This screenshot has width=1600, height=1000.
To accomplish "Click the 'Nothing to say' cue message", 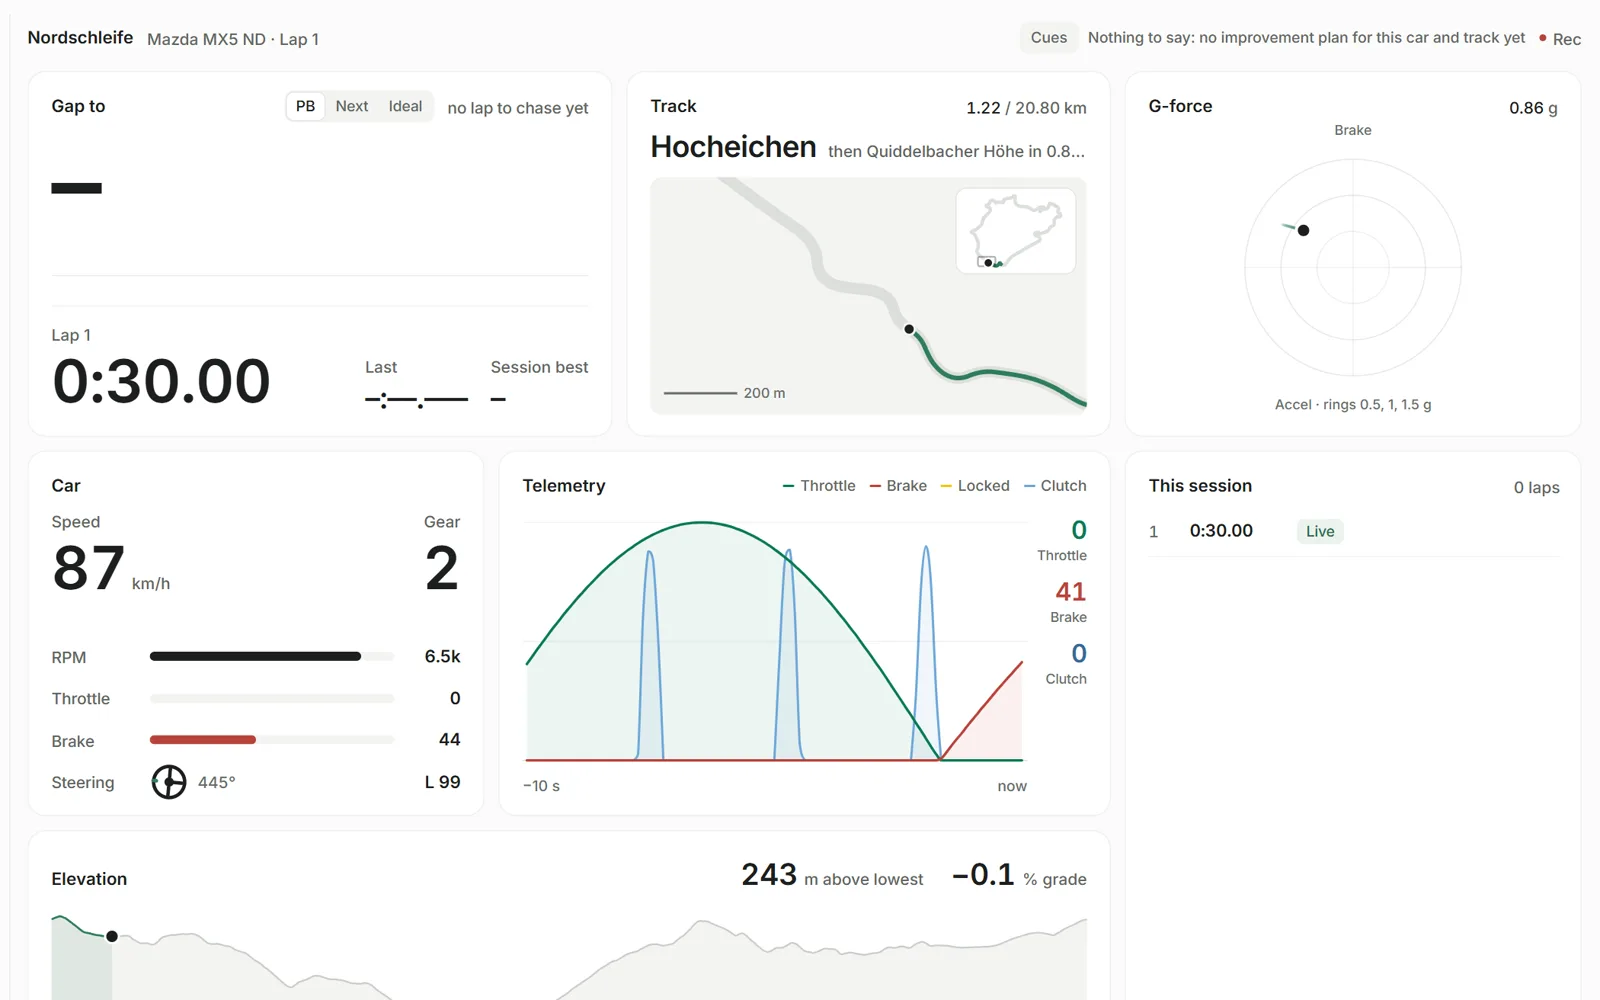I will [x=1306, y=38].
